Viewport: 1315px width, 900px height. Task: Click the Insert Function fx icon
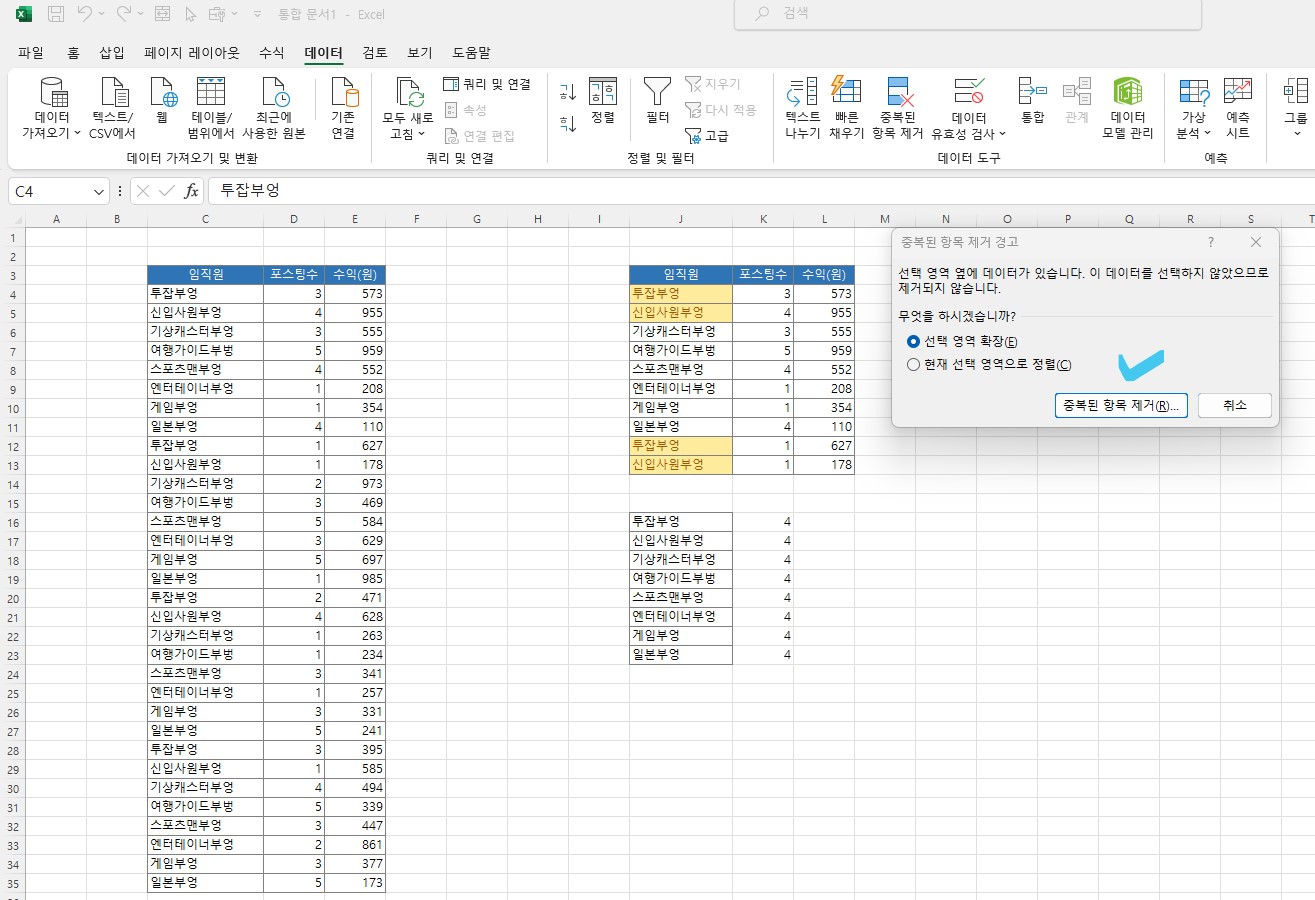(x=191, y=191)
